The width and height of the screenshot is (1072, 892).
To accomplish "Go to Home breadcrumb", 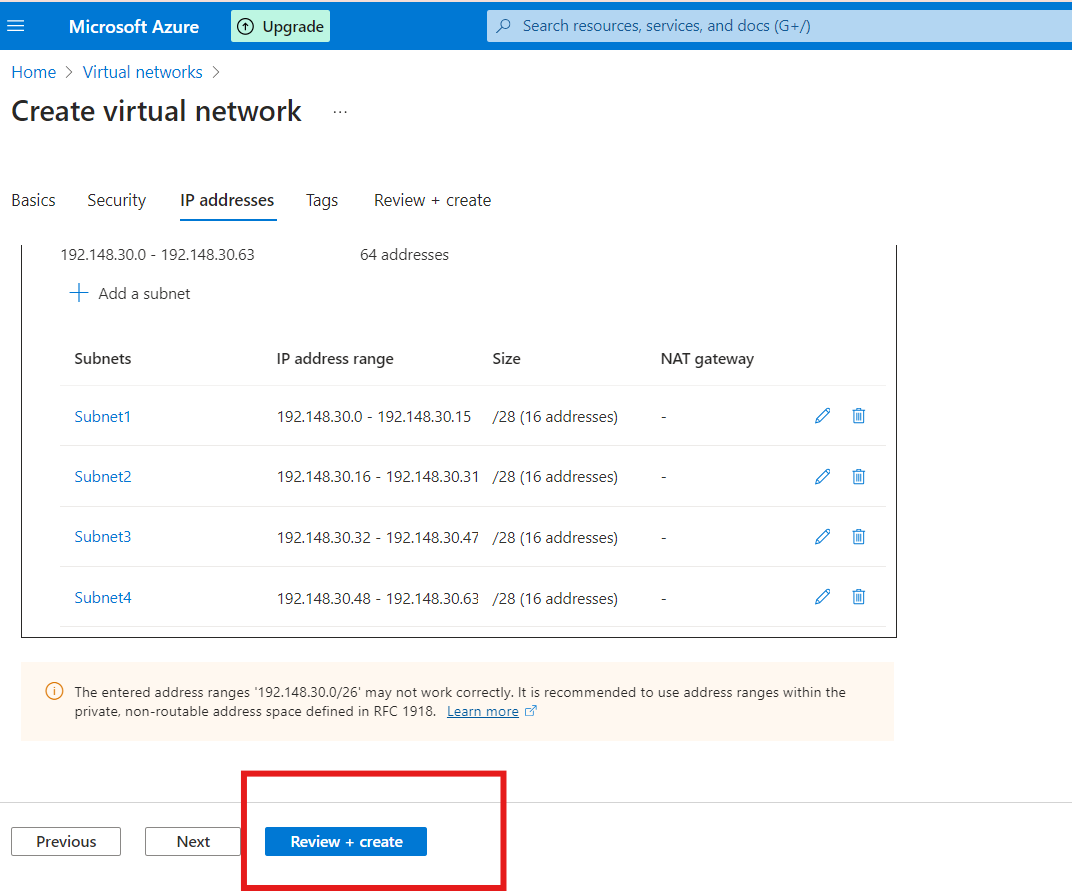I will 34,72.
